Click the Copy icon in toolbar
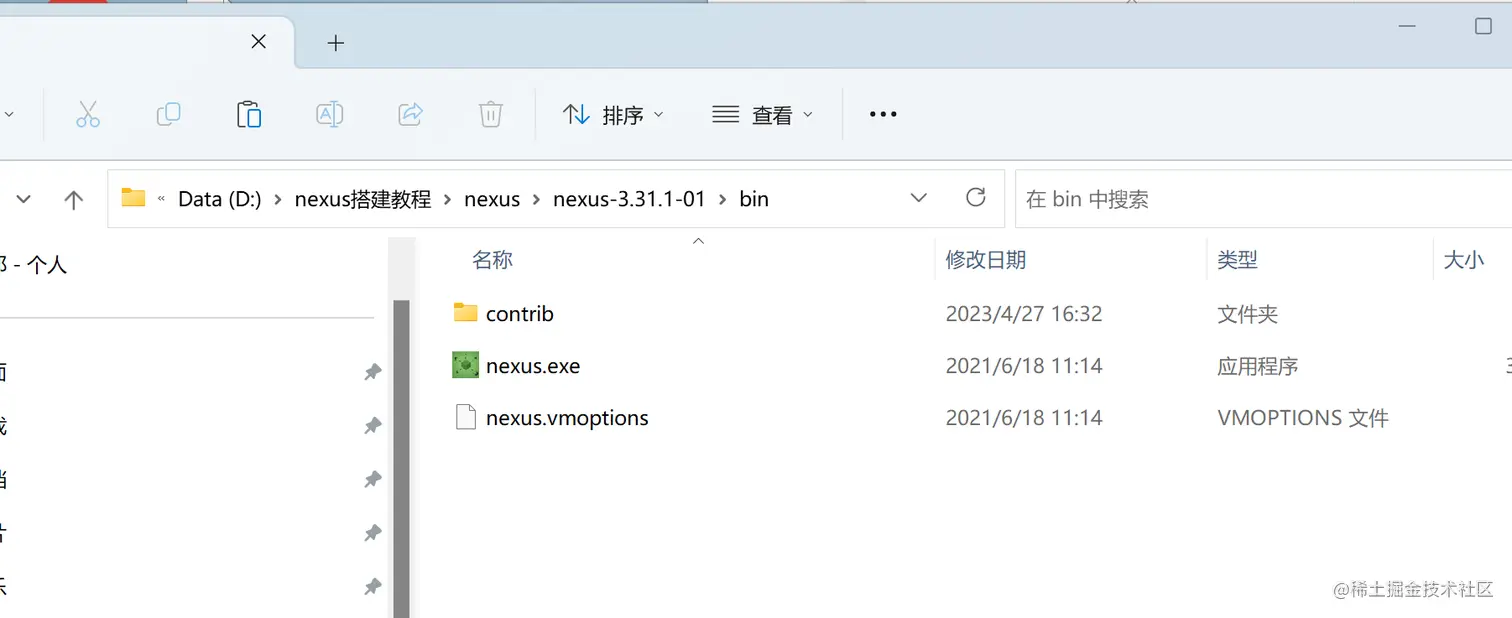 [x=169, y=115]
